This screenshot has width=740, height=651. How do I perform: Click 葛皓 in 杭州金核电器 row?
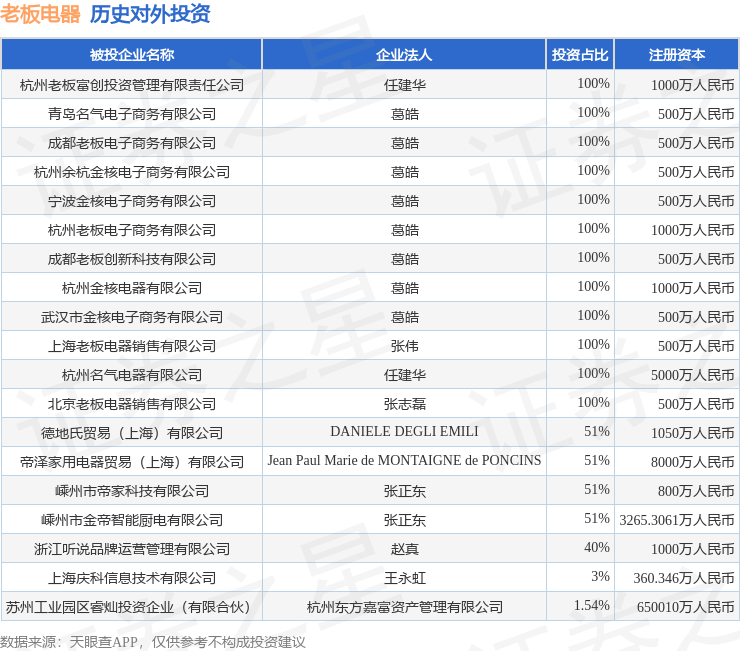click(x=404, y=288)
